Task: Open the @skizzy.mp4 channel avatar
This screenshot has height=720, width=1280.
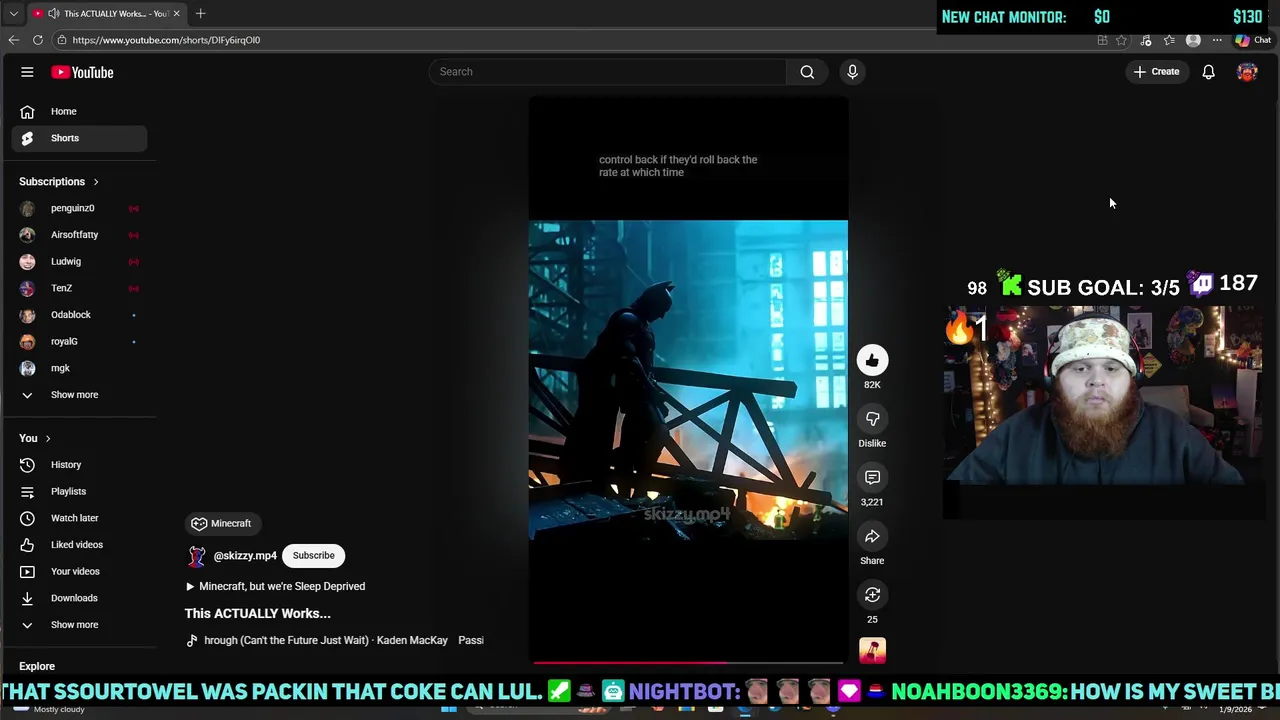Action: pos(197,556)
